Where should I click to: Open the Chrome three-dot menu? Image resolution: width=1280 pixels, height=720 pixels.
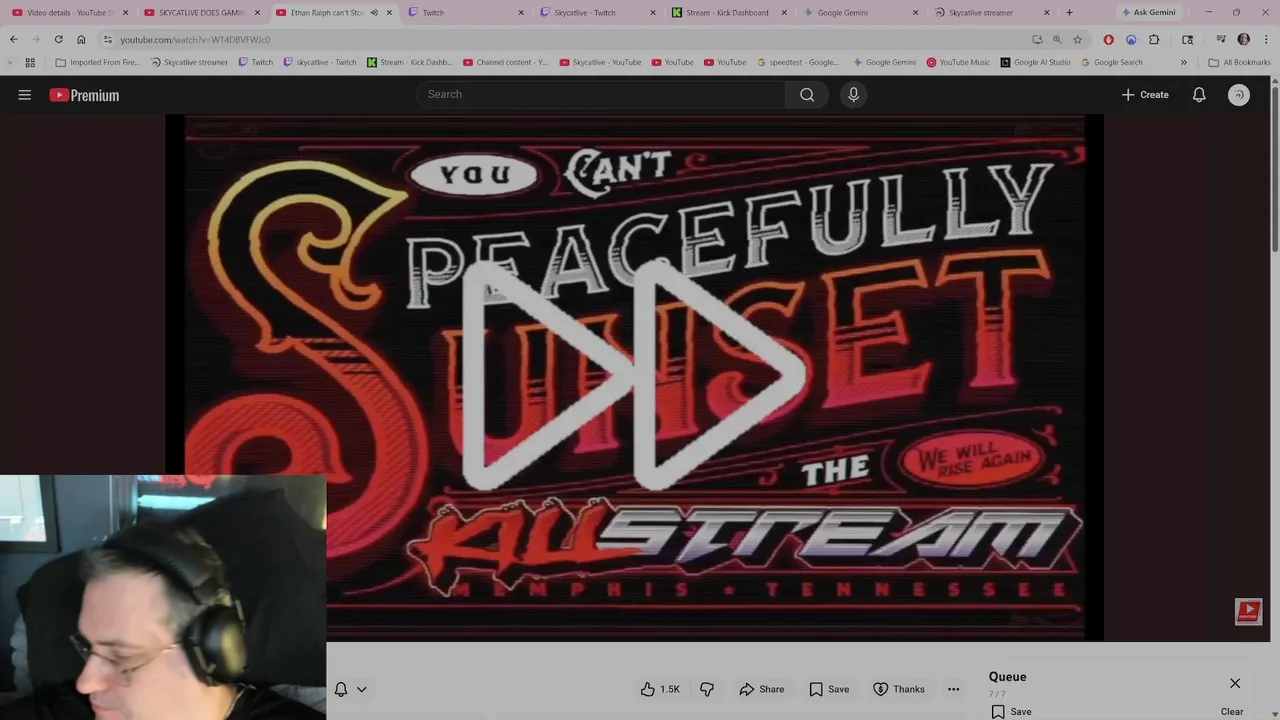coord(1266,39)
